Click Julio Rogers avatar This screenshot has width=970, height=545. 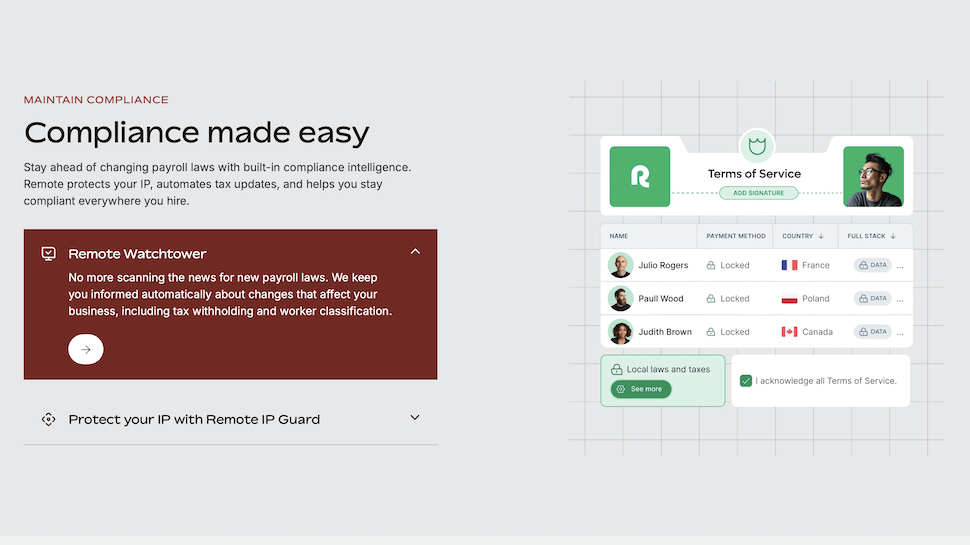point(620,265)
